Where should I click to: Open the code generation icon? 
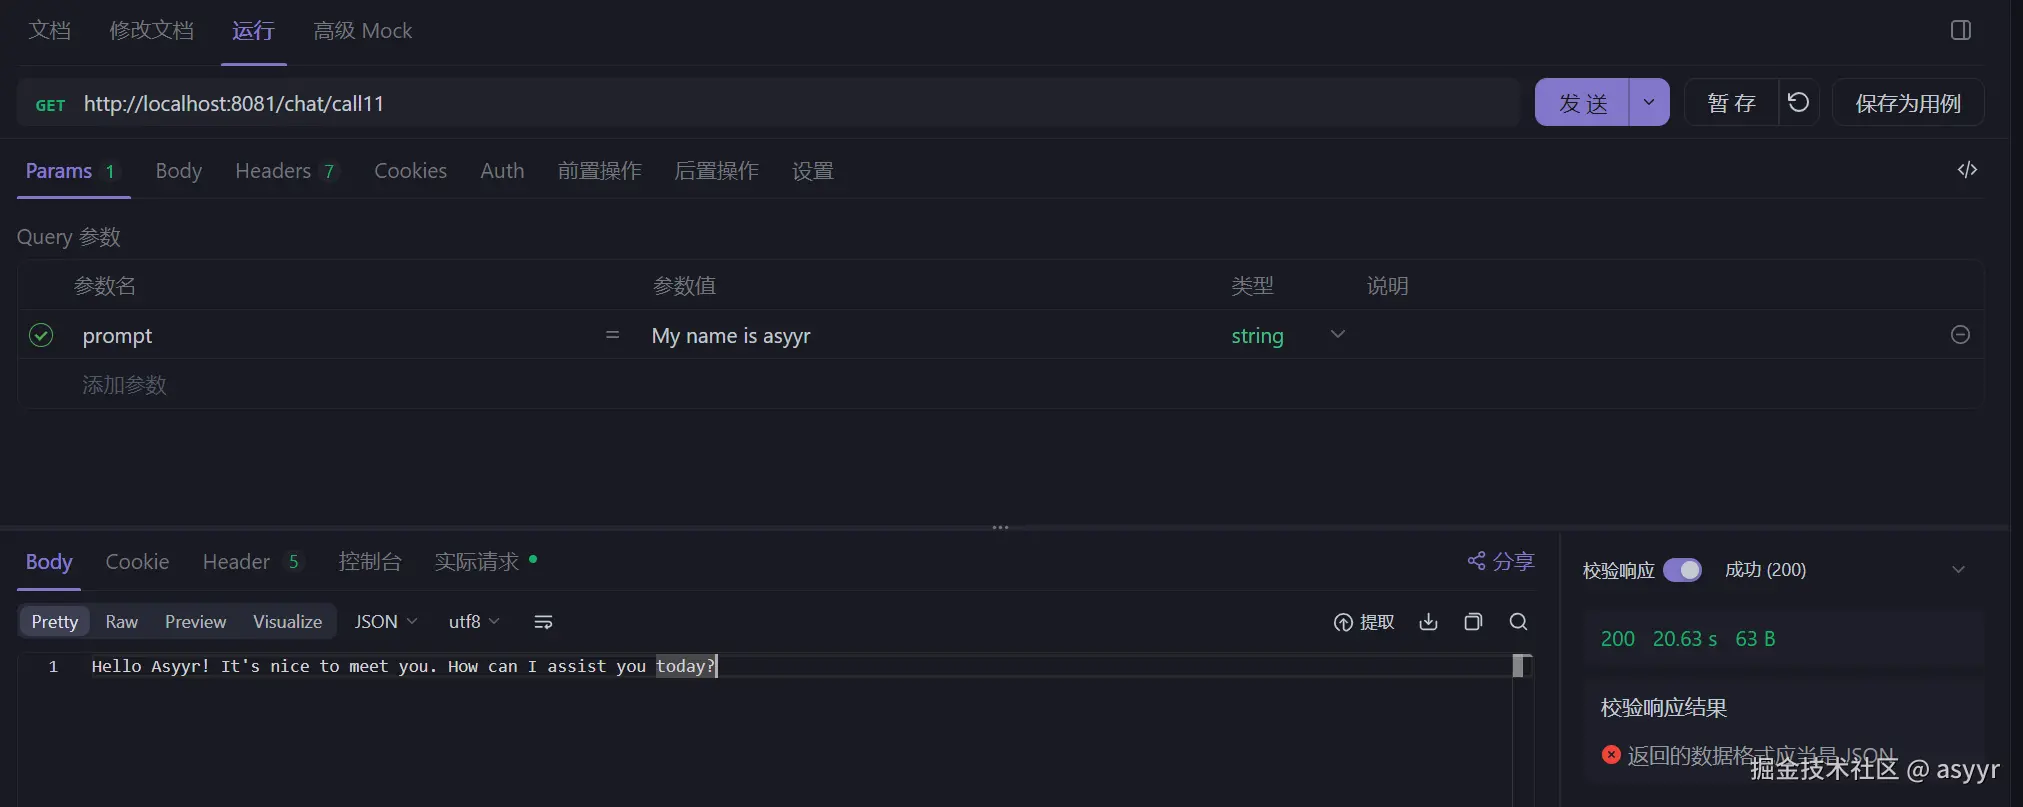[1967, 170]
